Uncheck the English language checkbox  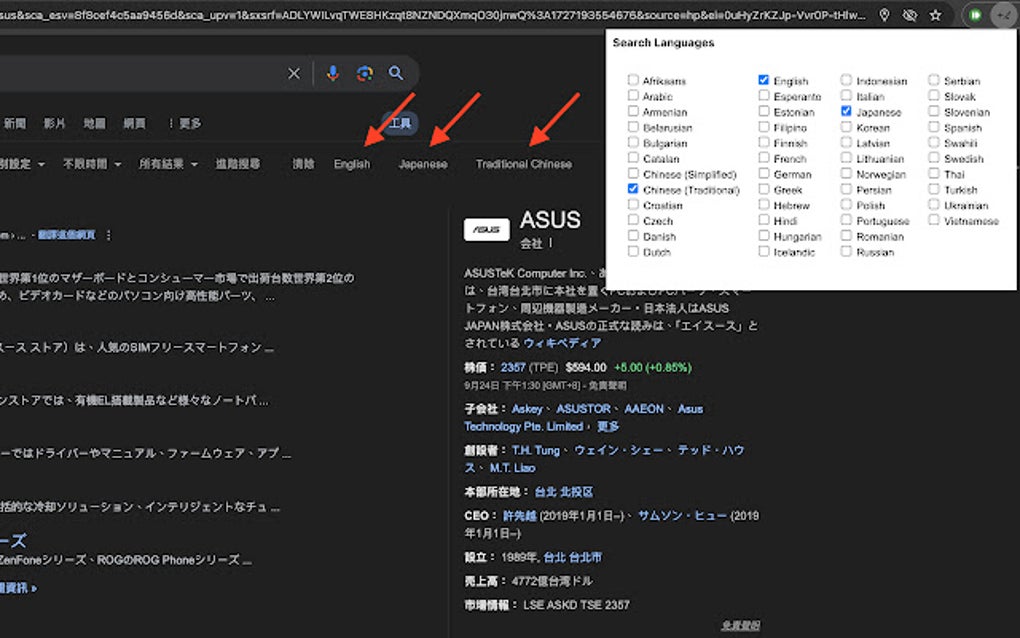click(763, 80)
